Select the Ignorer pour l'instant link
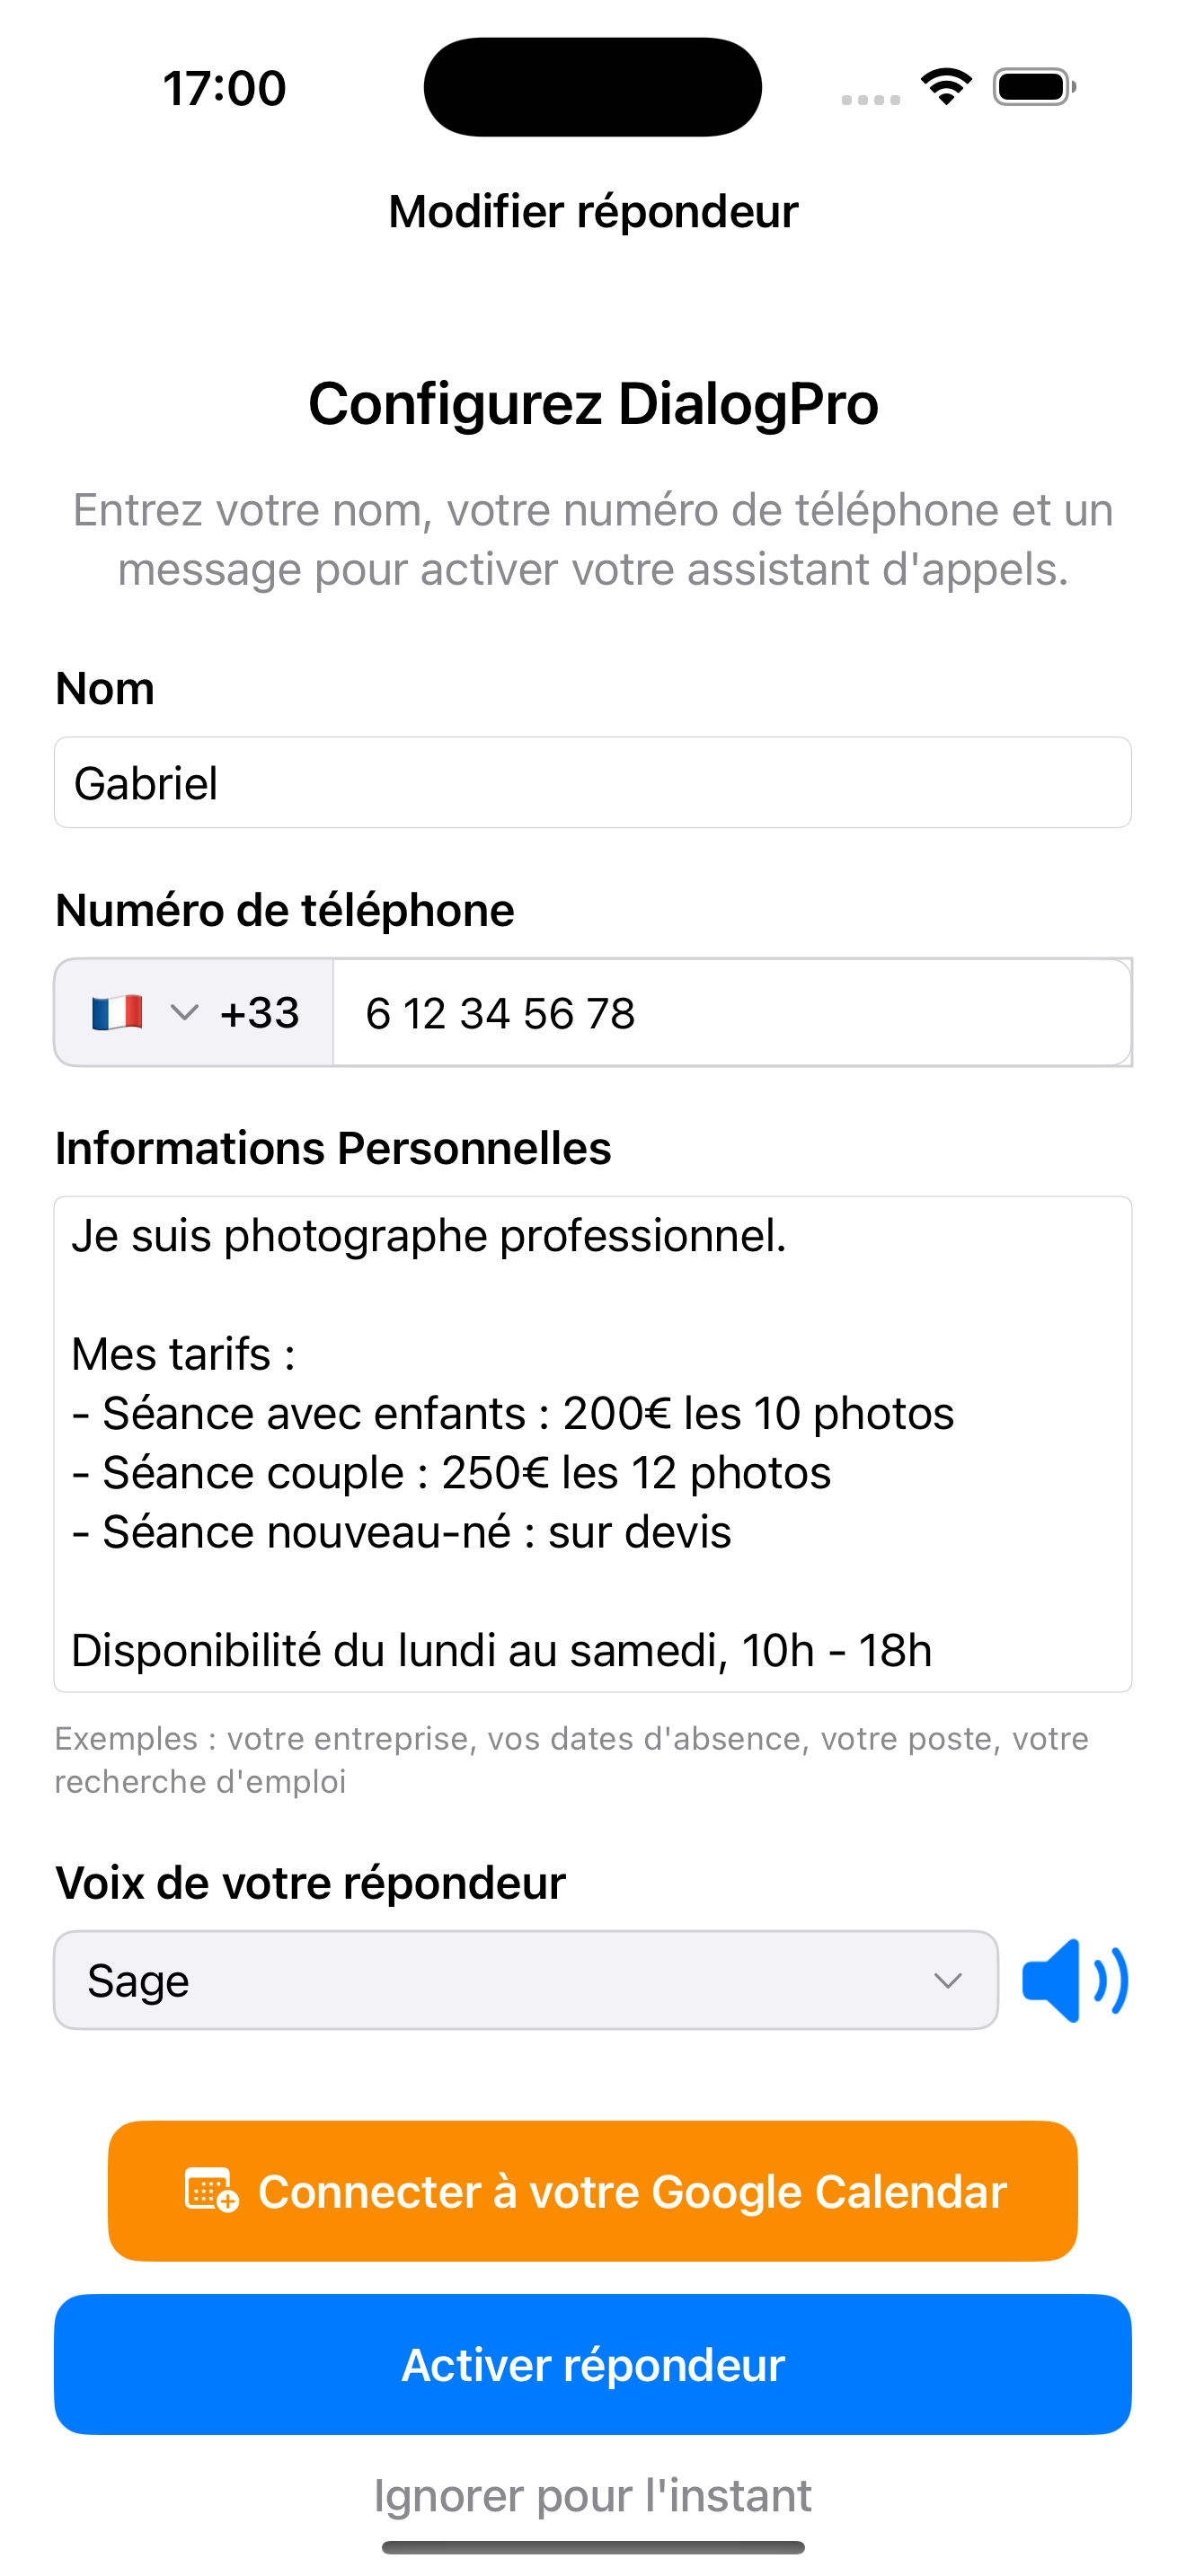The height and width of the screenshot is (2576, 1186). click(x=592, y=2495)
